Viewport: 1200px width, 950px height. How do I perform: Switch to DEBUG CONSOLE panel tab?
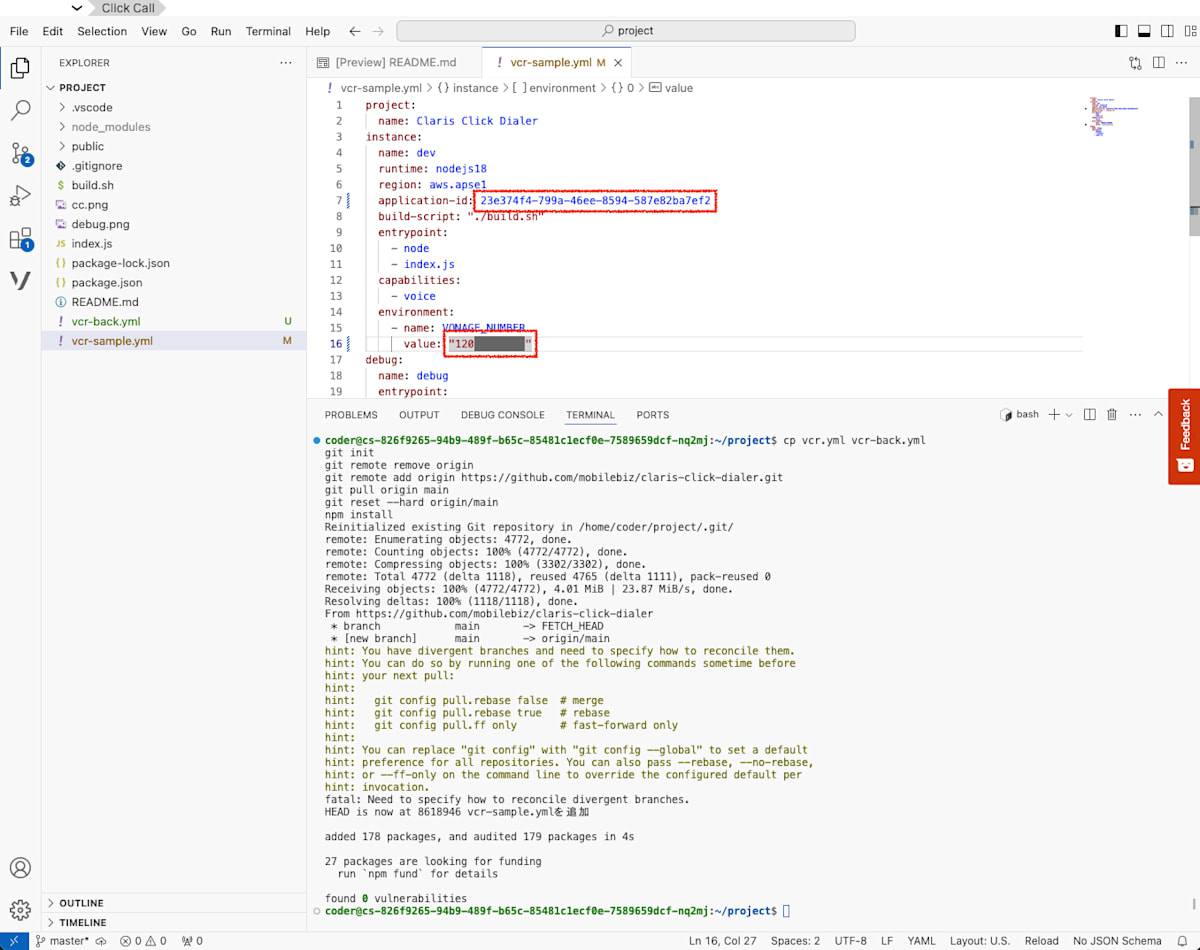503,415
